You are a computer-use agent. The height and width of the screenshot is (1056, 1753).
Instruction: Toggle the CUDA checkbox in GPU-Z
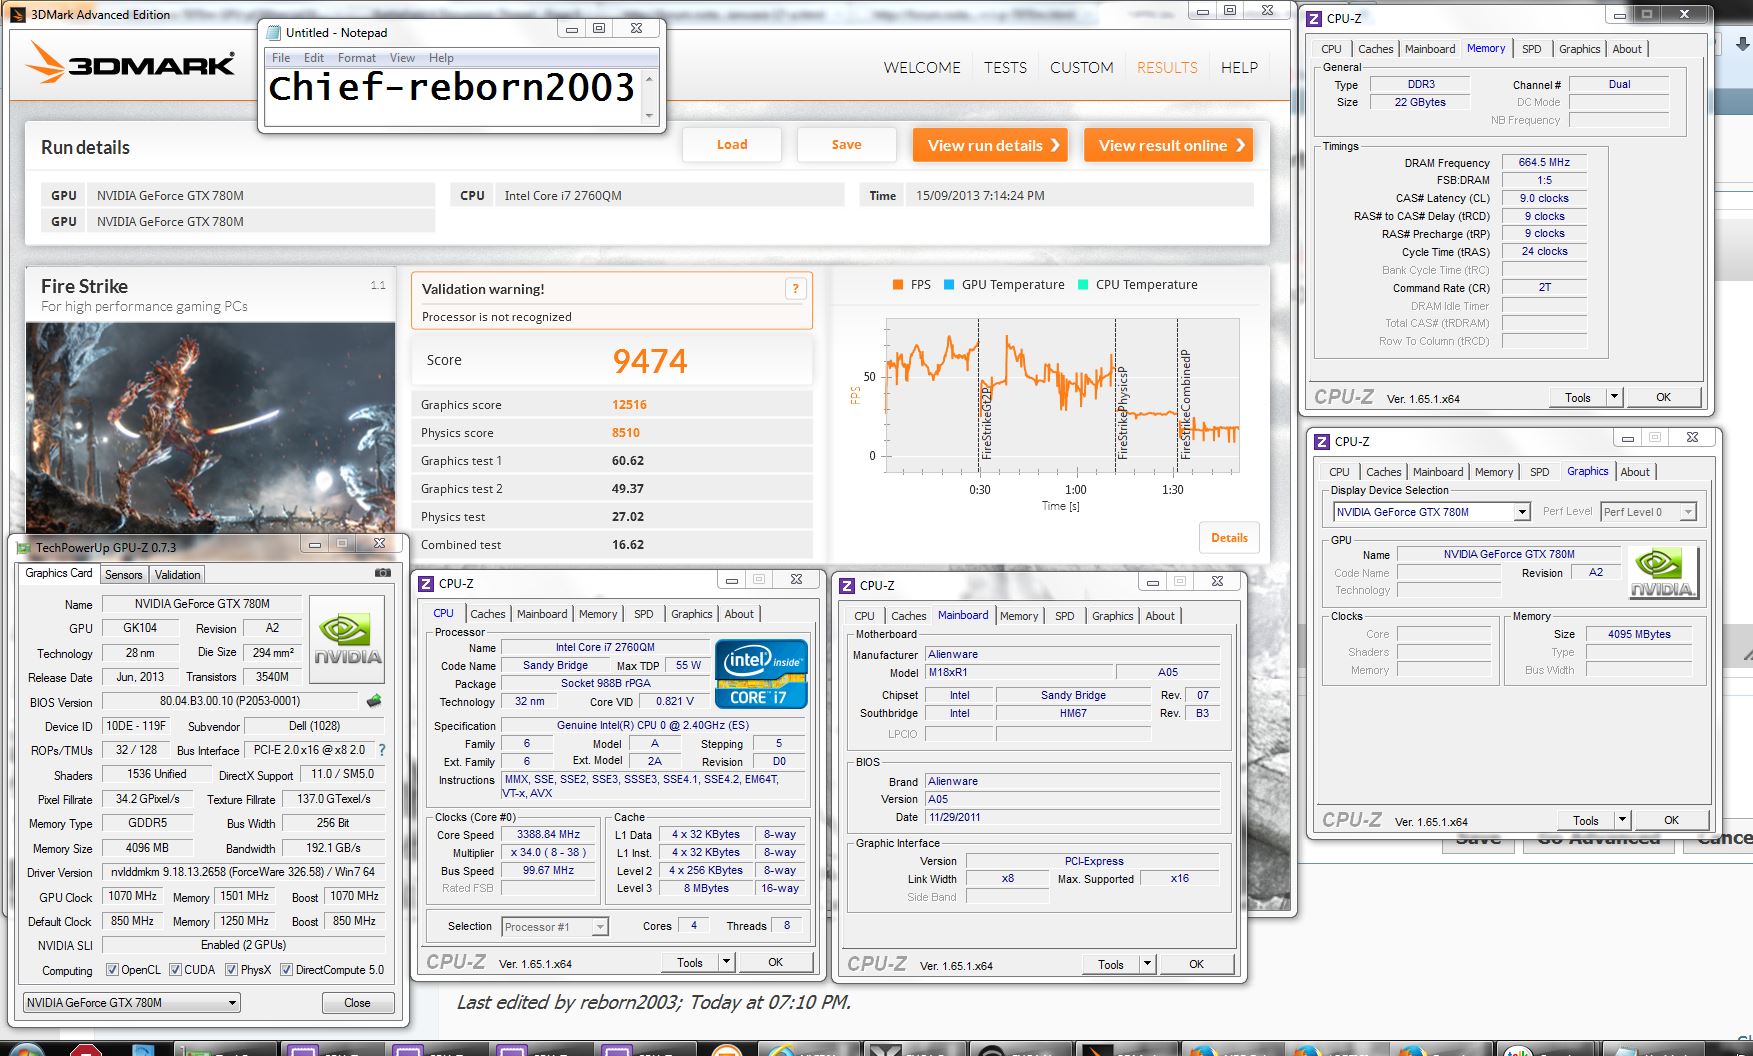pyautogui.click(x=176, y=970)
